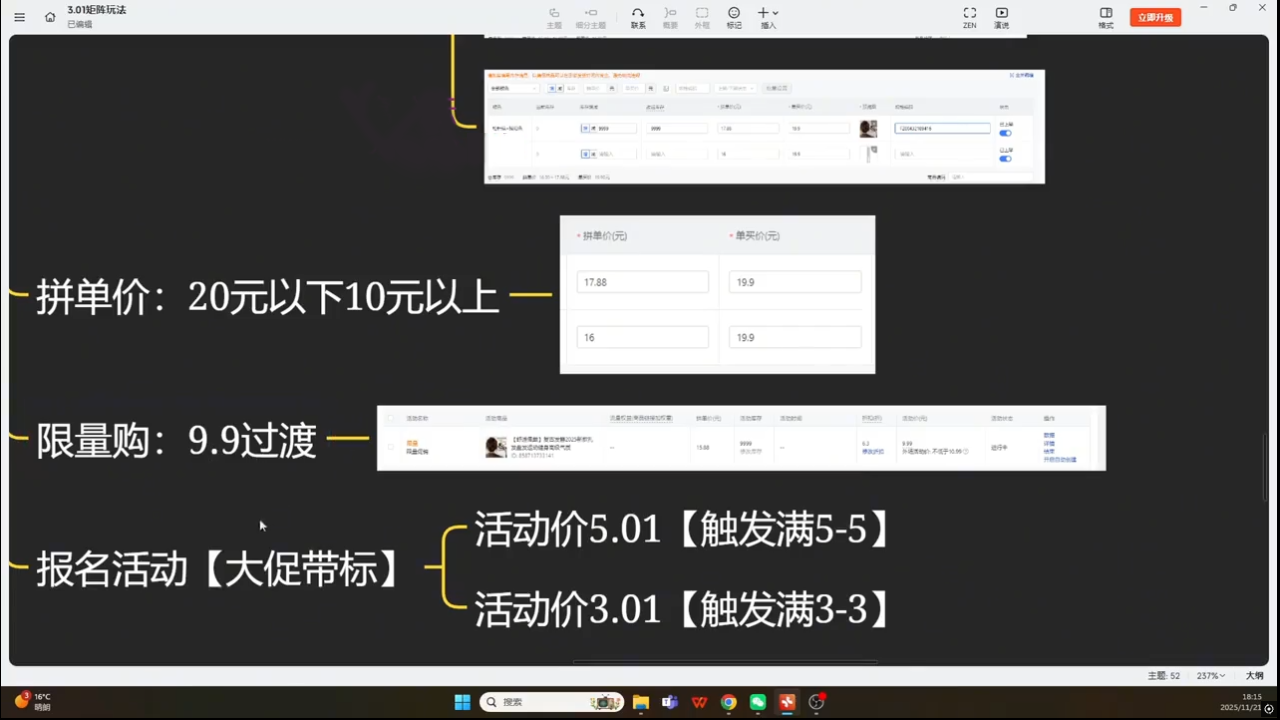Start 演说 pitch presentation mode
Screen dimensions: 1280x720
(1001, 17)
